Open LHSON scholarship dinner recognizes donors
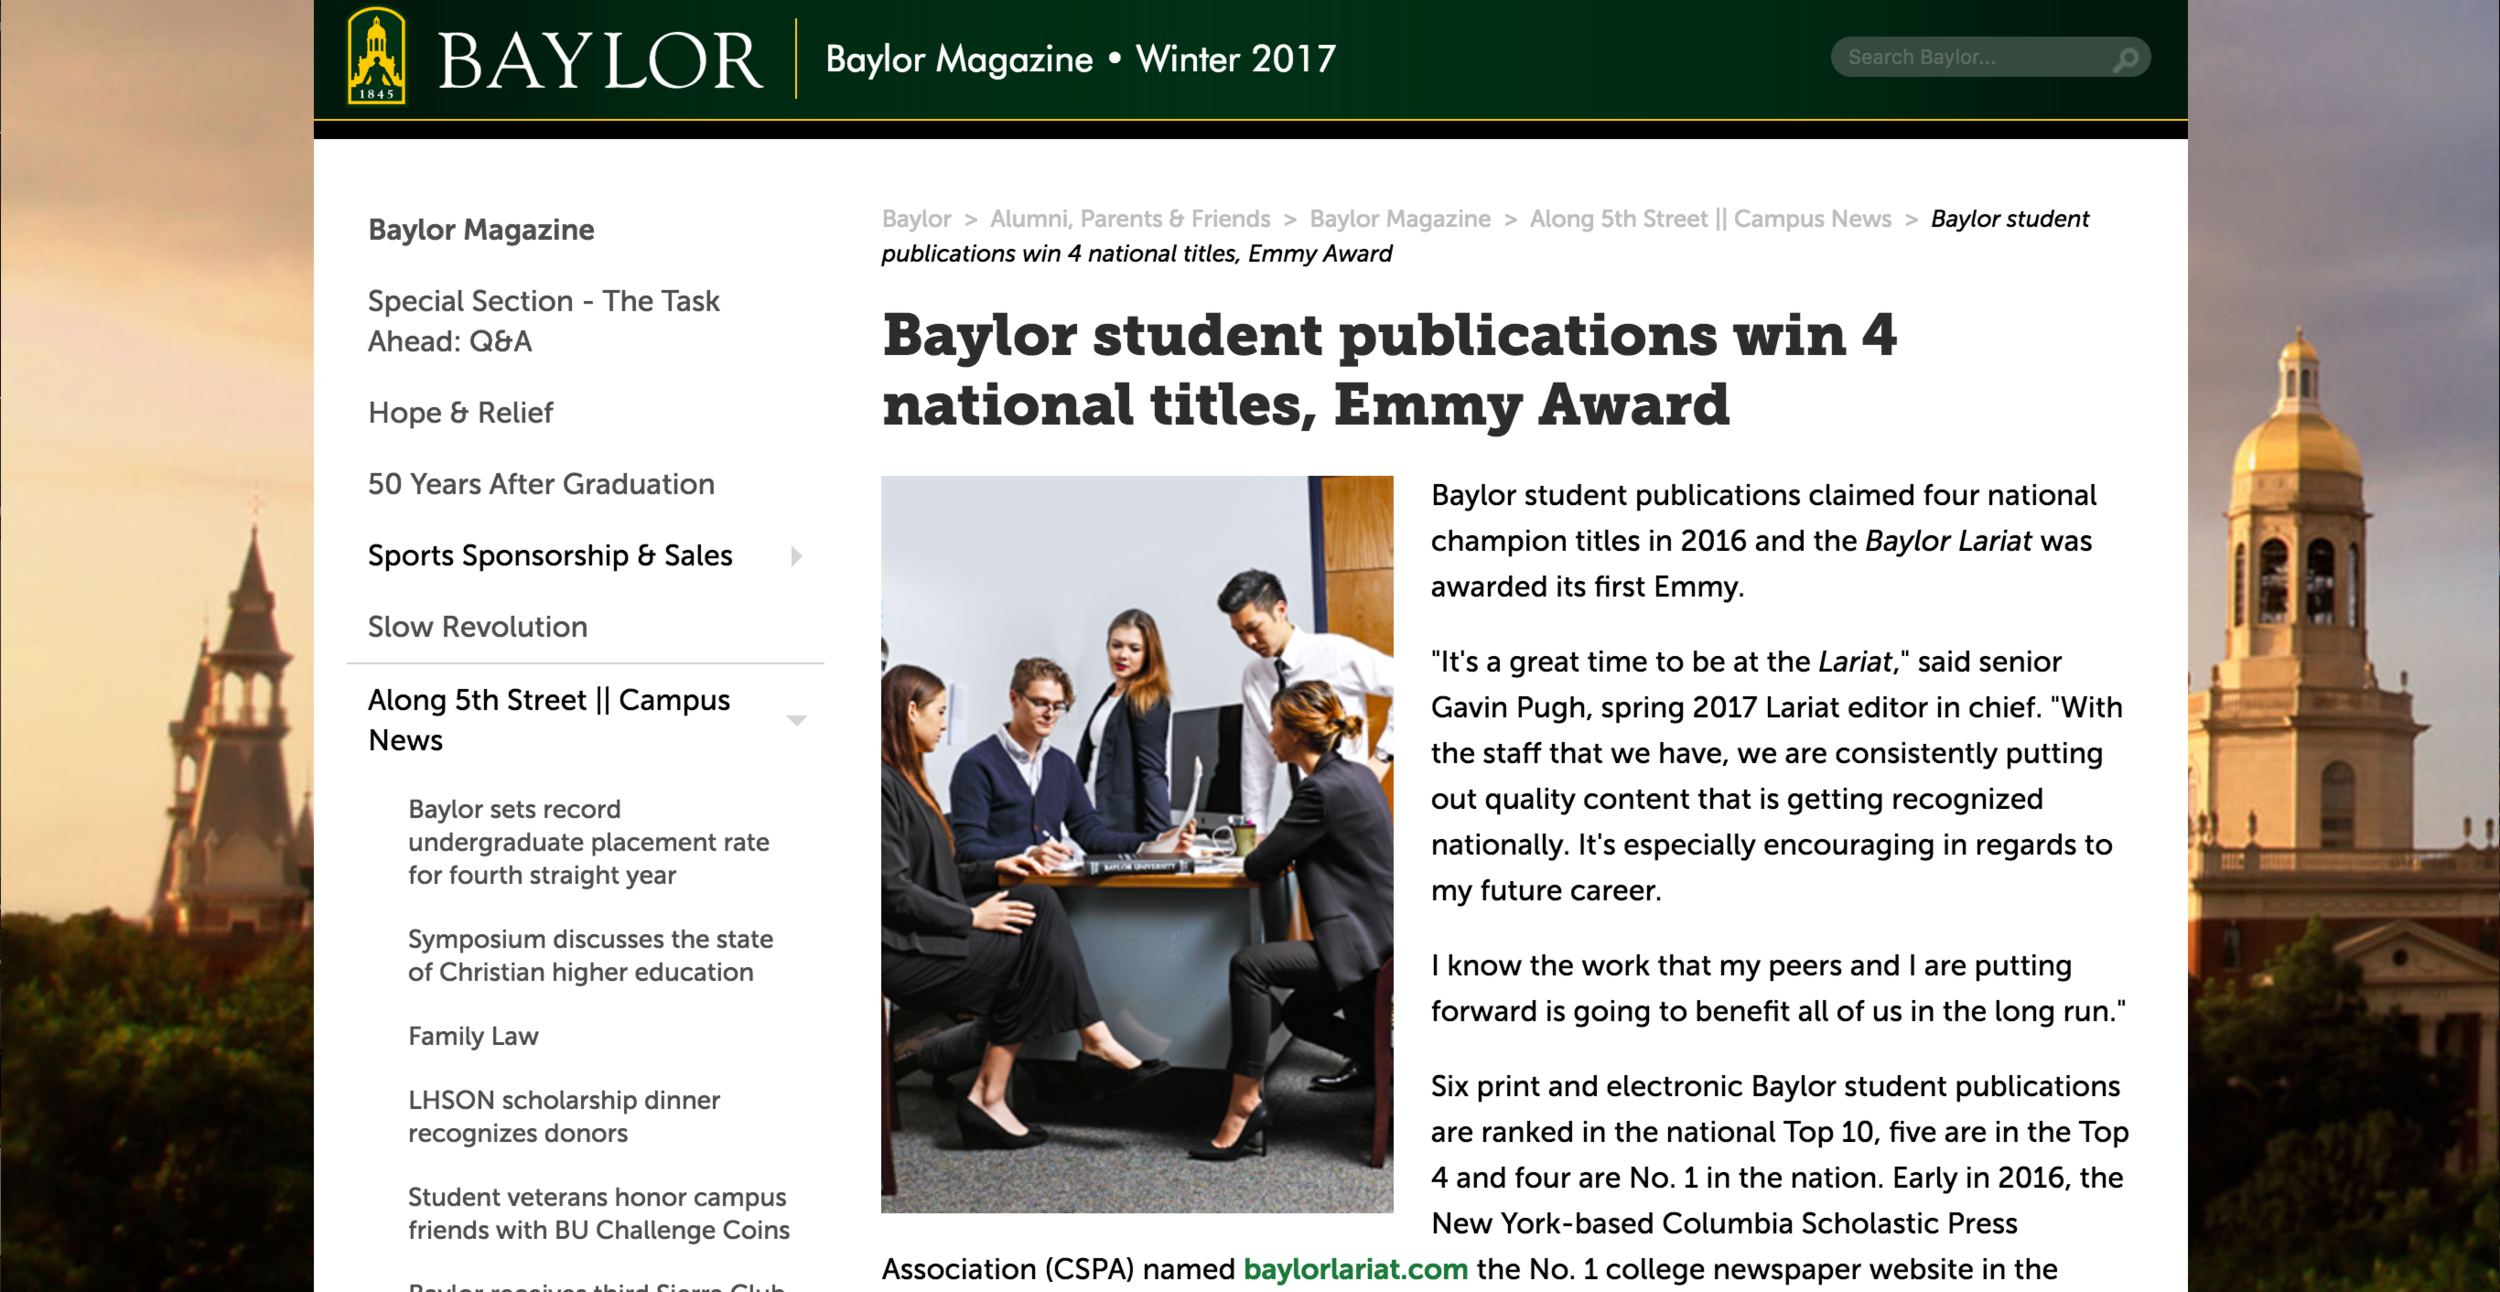The image size is (2500, 1292). 564,1116
